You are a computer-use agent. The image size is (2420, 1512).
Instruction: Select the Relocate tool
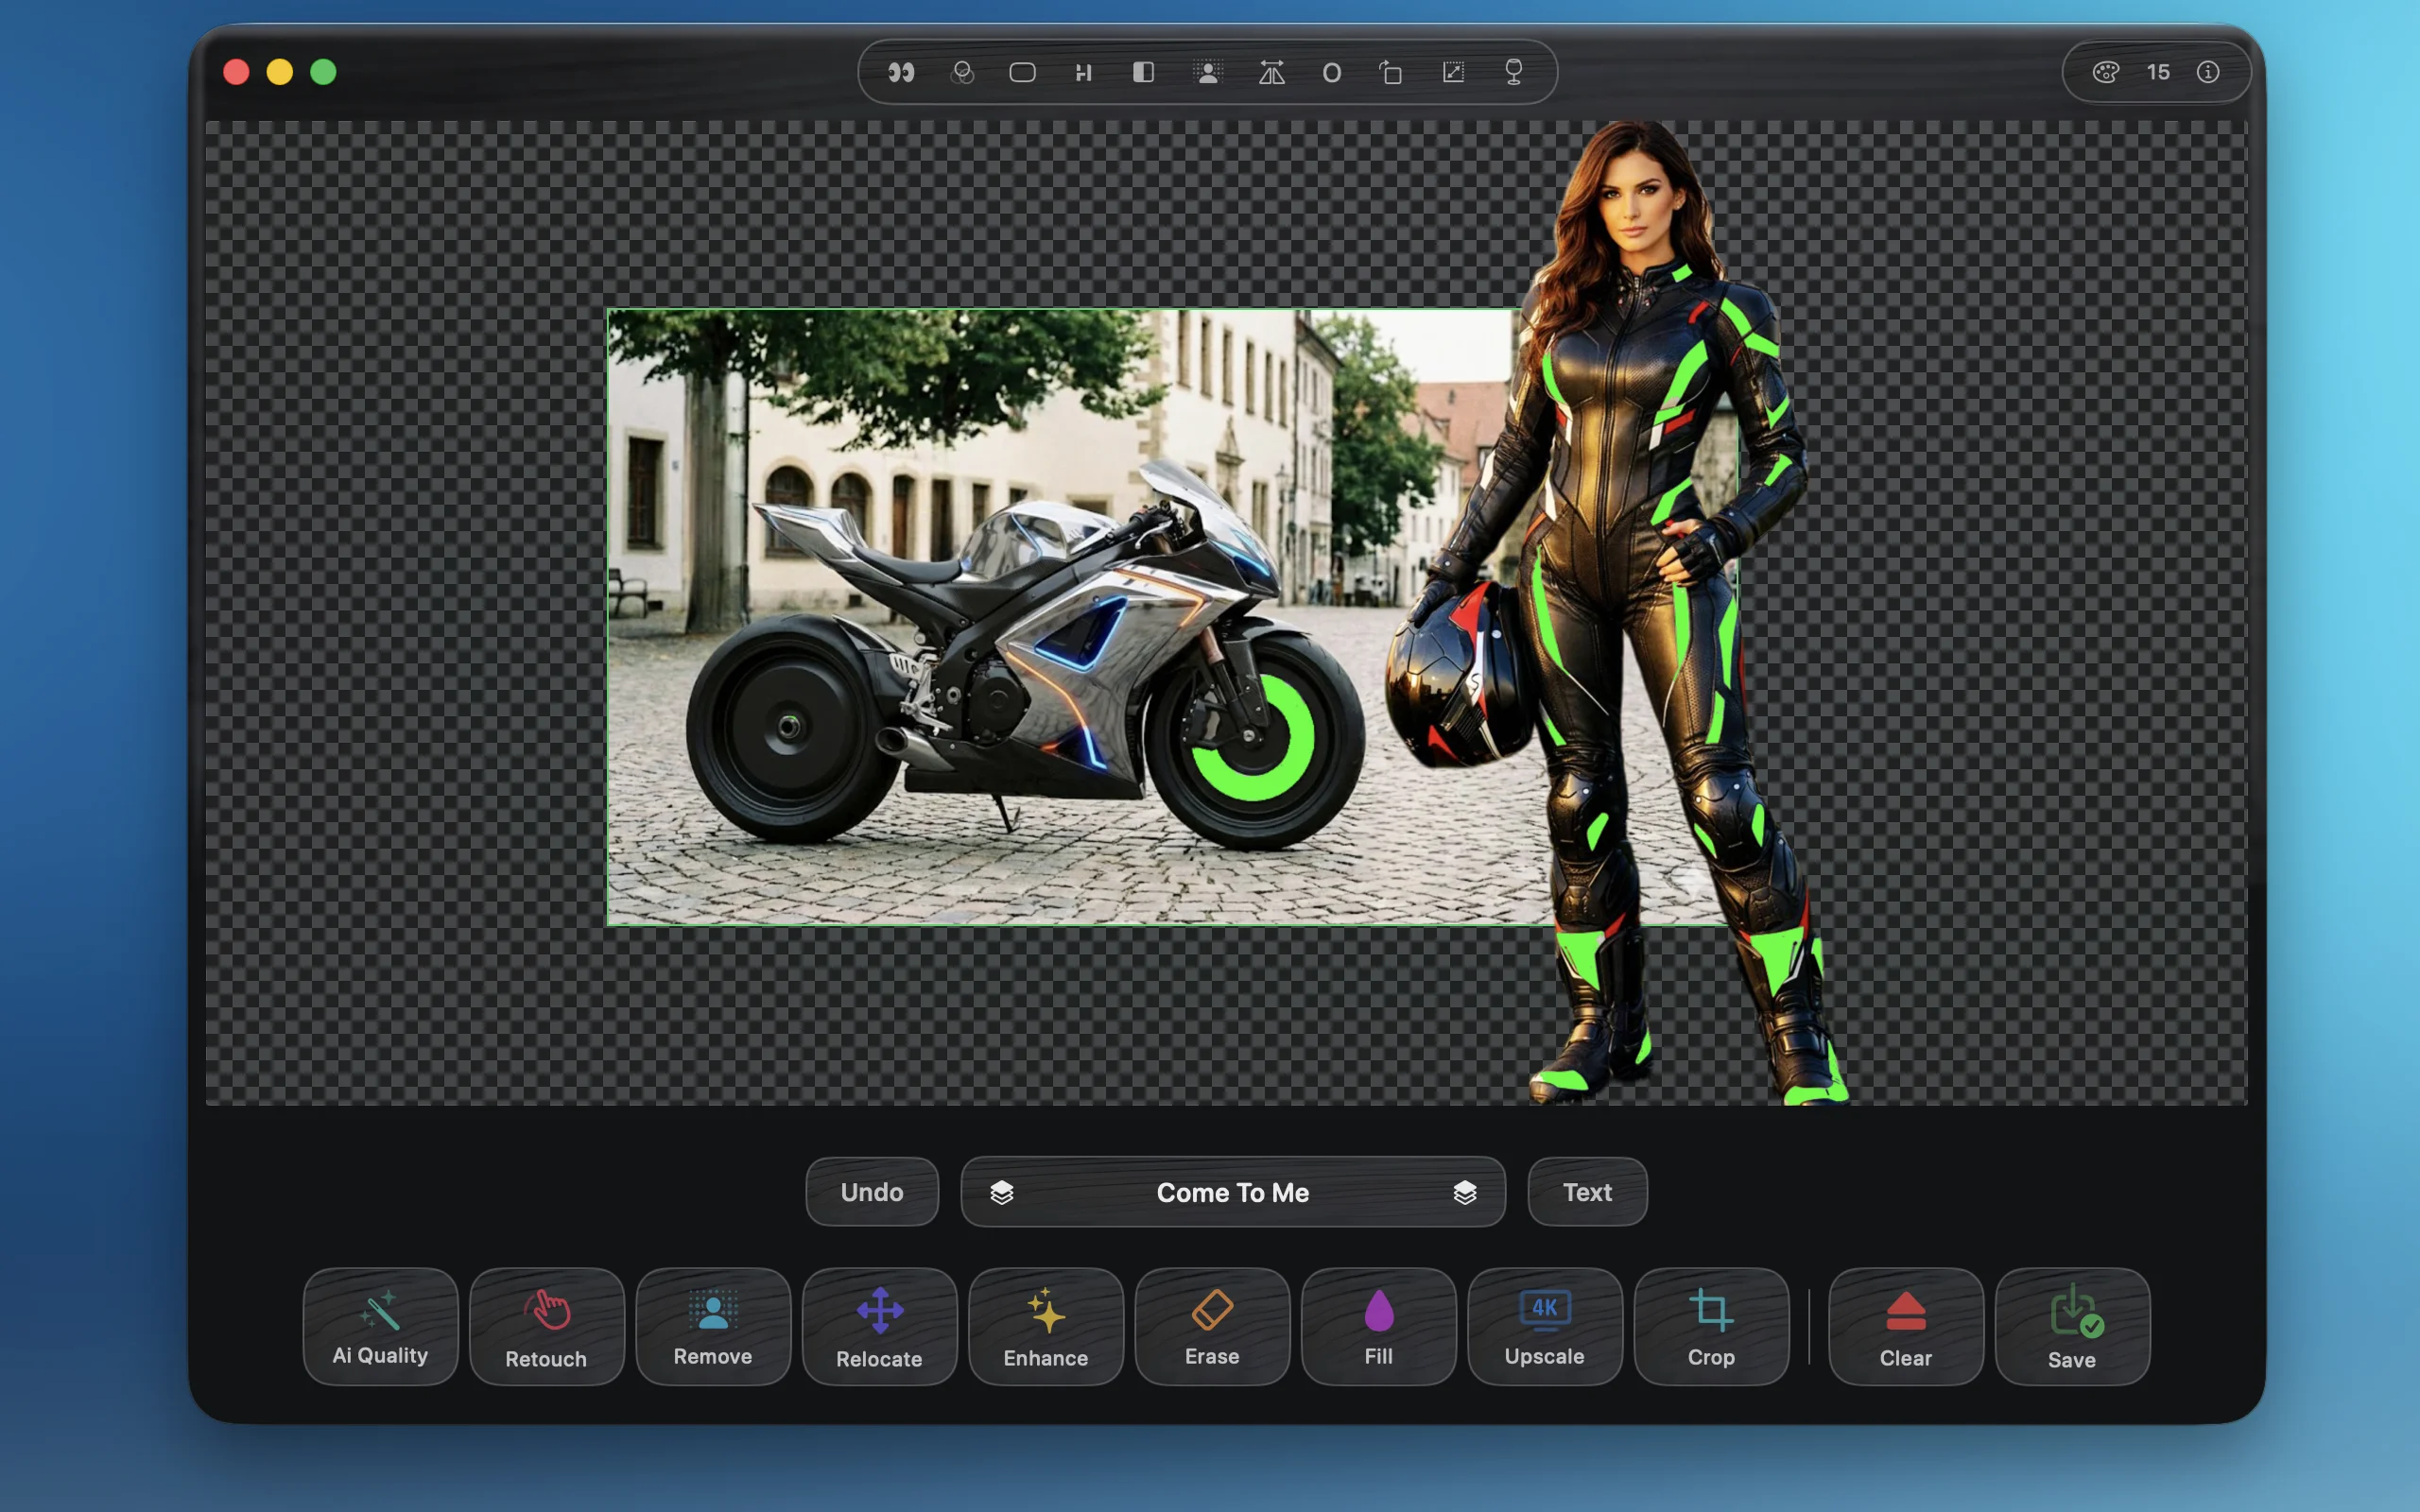pos(879,1326)
